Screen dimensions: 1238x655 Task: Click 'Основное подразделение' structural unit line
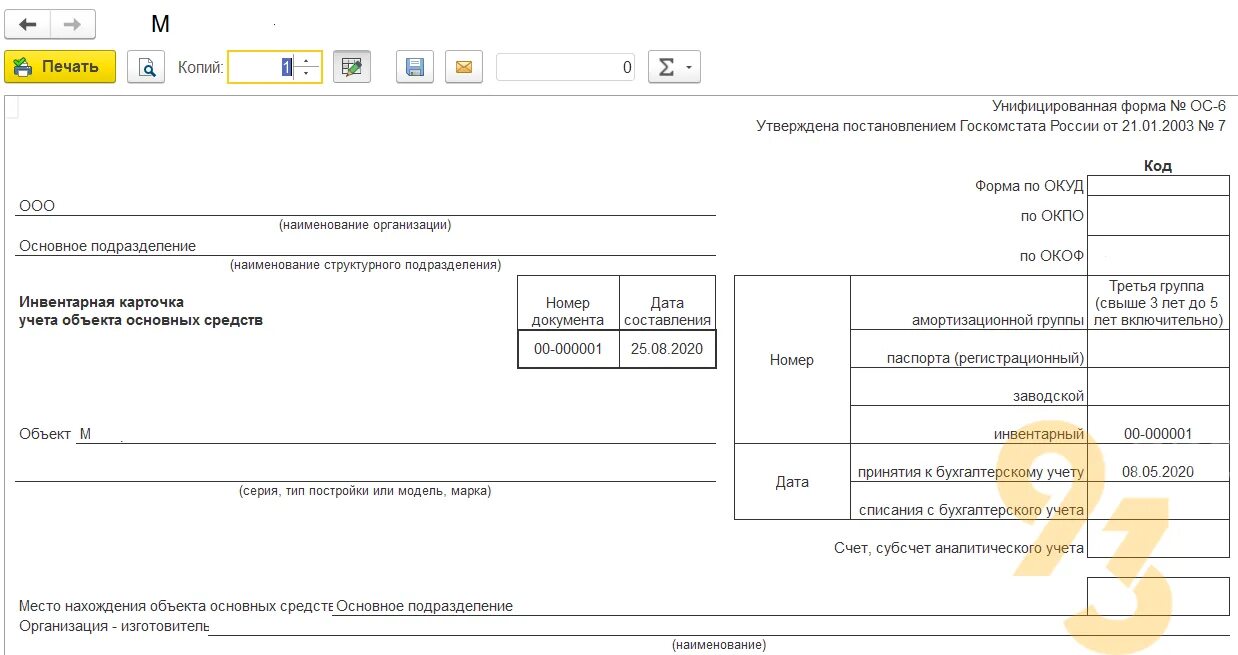365,246
